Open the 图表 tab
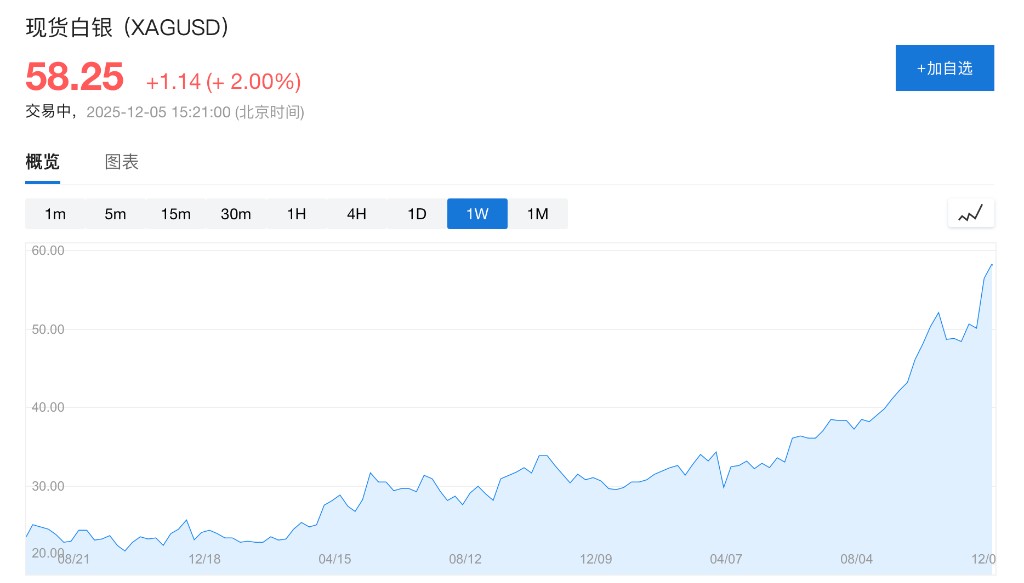 [x=122, y=162]
